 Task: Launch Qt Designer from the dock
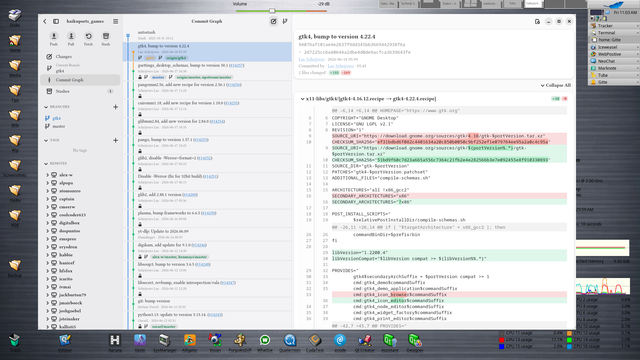(x=415, y=342)
